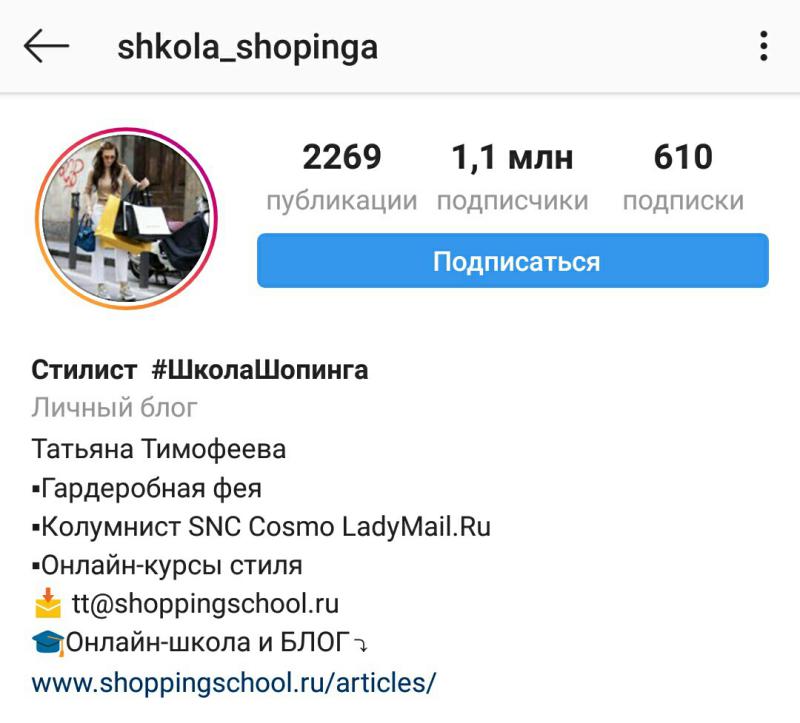The width and height of the screenshot is (800, 723).
Task: Click the Колумнист SNC Cosmo line
Action: [x=261, y=527]
